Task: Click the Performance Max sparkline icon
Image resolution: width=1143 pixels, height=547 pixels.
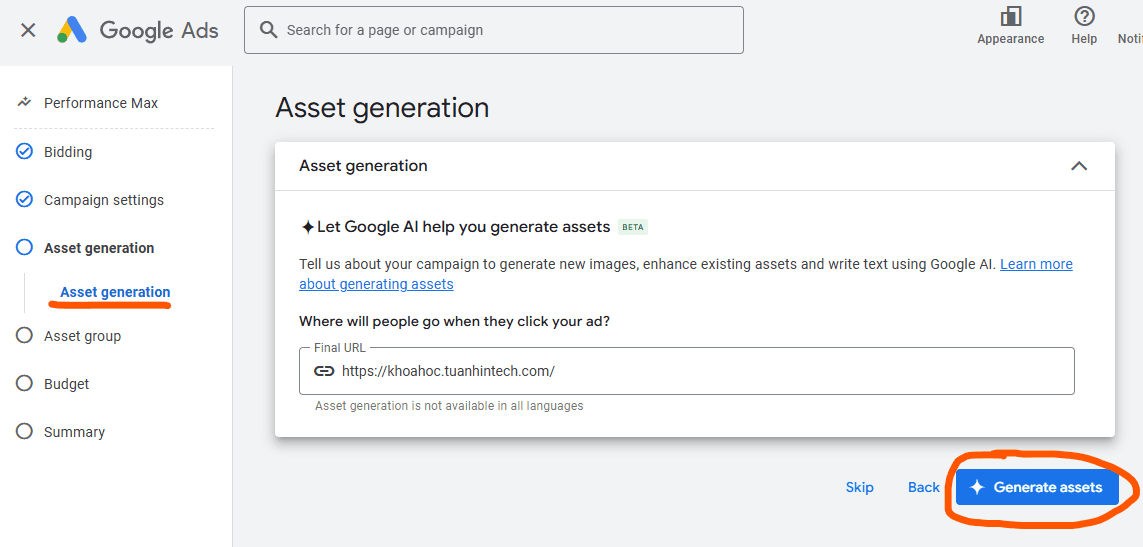Action: [24, 103]
